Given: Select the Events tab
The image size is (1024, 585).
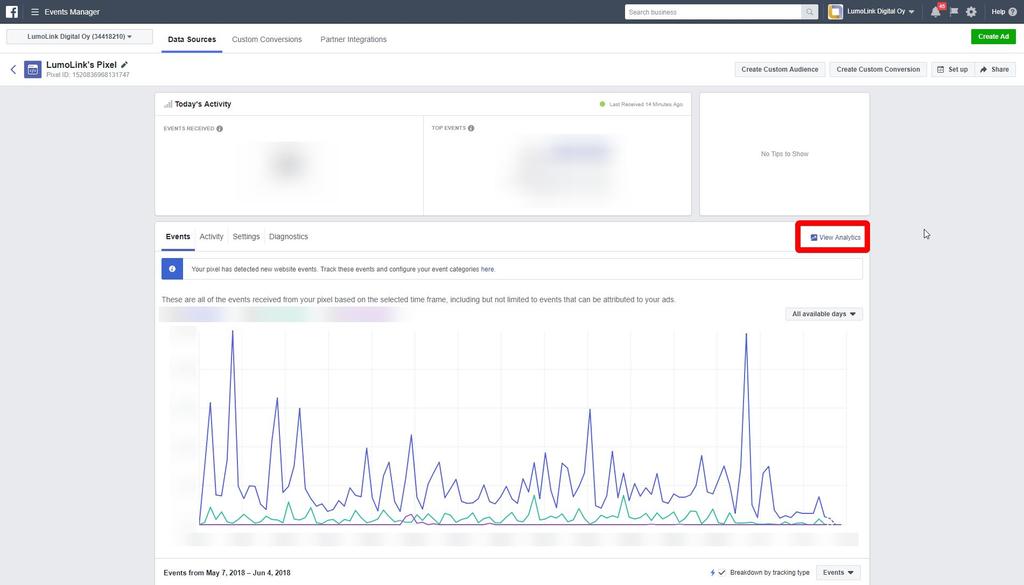Looking at the screenshot, I should (x=178, y=236).
